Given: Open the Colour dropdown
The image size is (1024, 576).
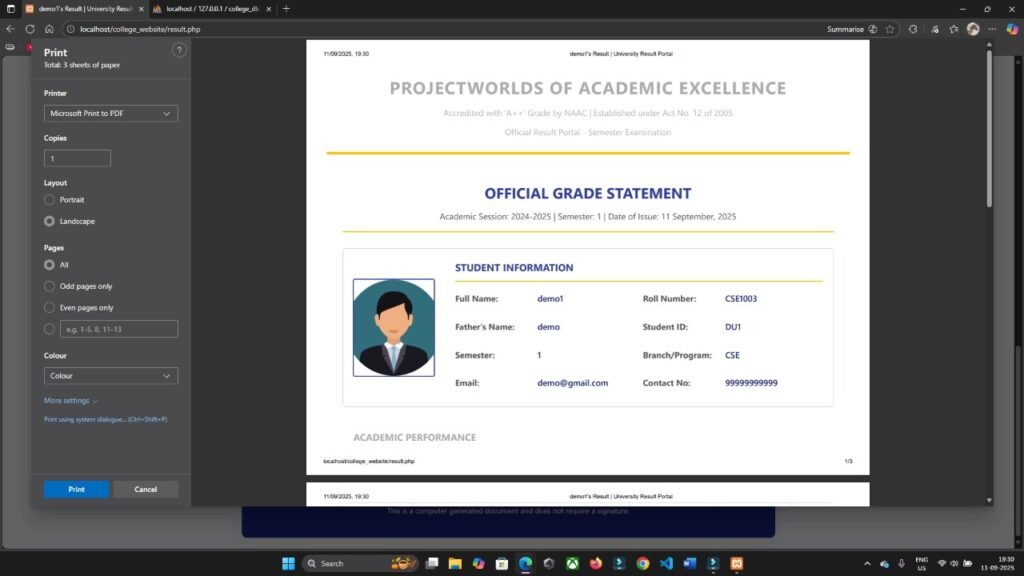Looking at the screenshot, I should click(x=110, y=375).
